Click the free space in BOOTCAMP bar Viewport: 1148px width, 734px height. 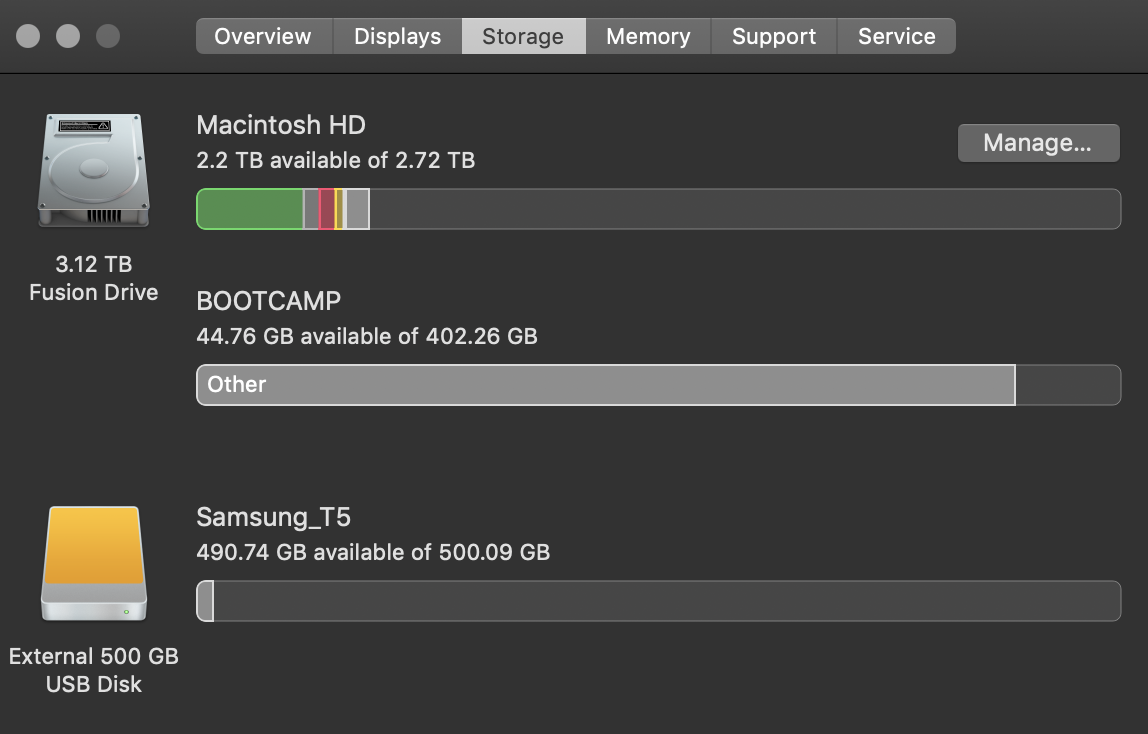pos(1067,385)
